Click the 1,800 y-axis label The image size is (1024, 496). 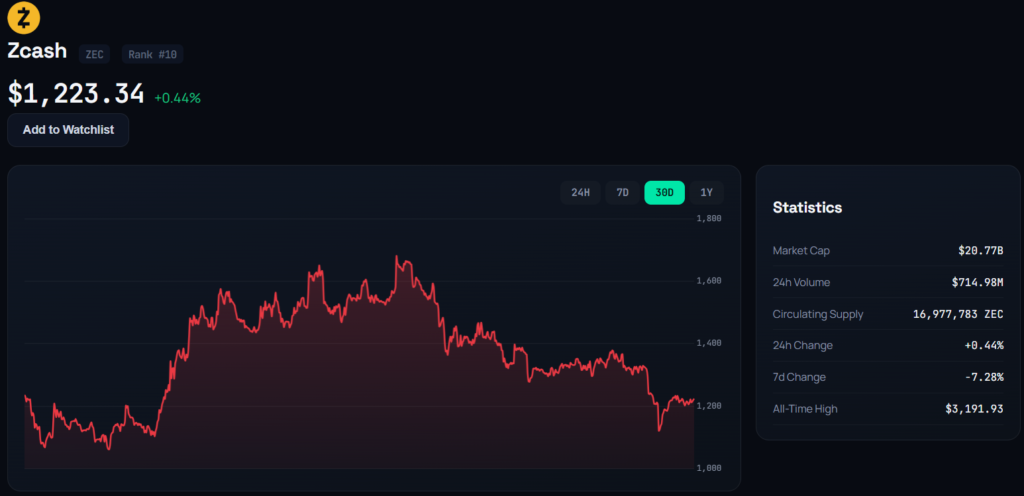coord(709,219)
